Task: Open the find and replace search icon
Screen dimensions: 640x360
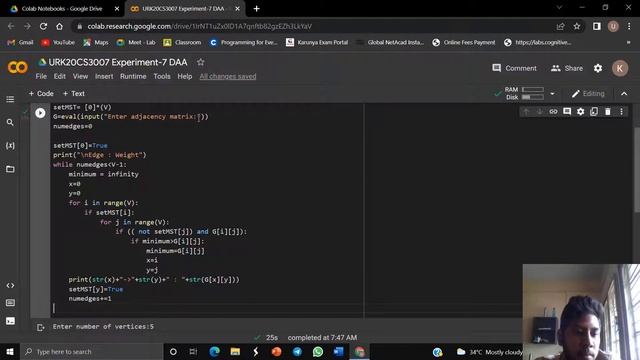Action: (10, 122)
